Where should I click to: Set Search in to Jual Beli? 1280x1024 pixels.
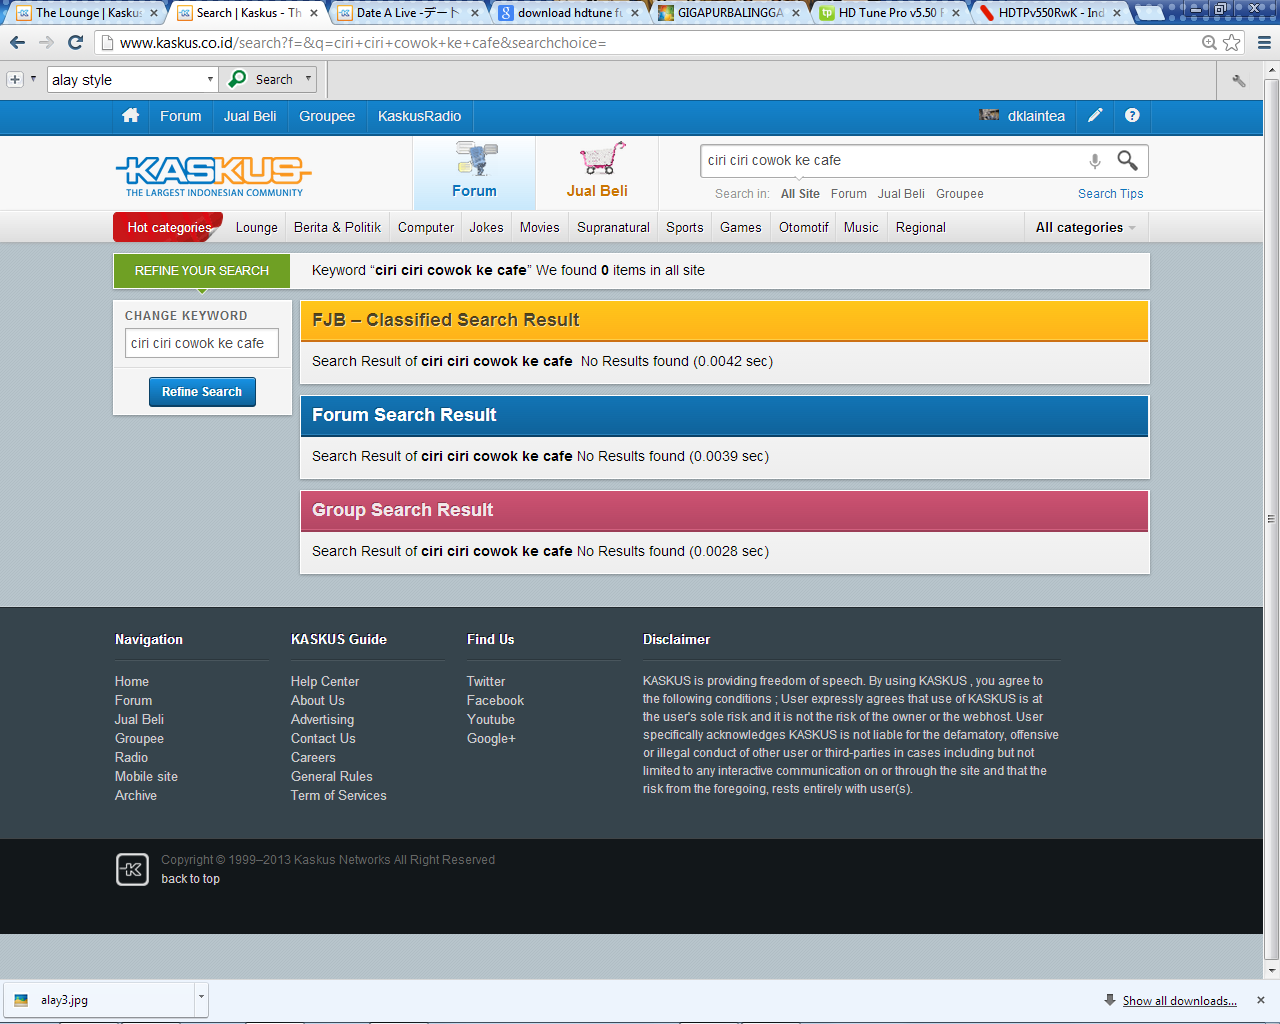tap(901, 194)
